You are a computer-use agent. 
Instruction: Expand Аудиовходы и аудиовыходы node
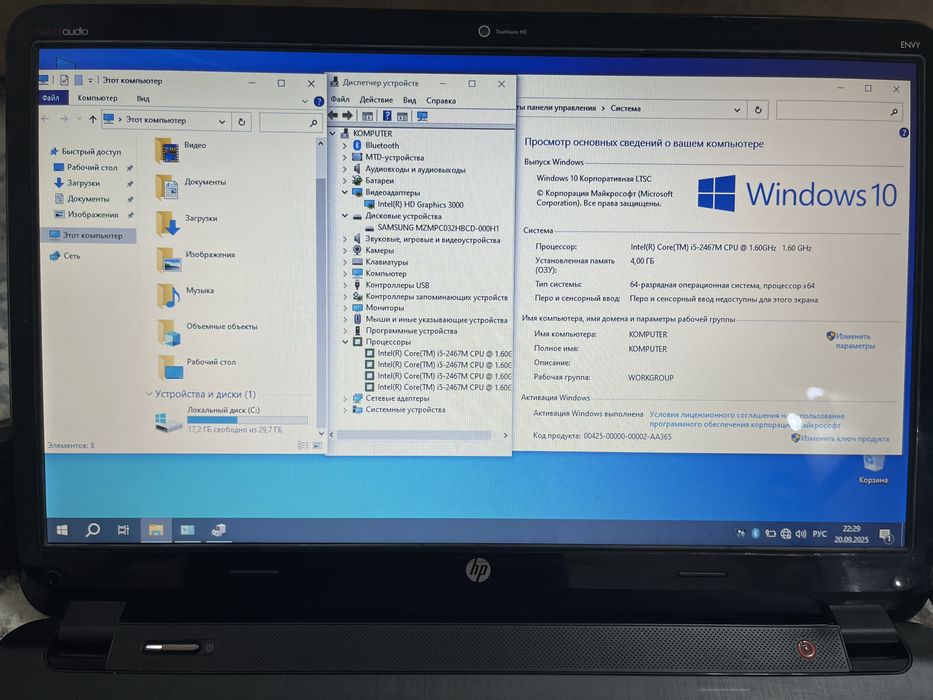pyautogui.click(x=345, y=169)
